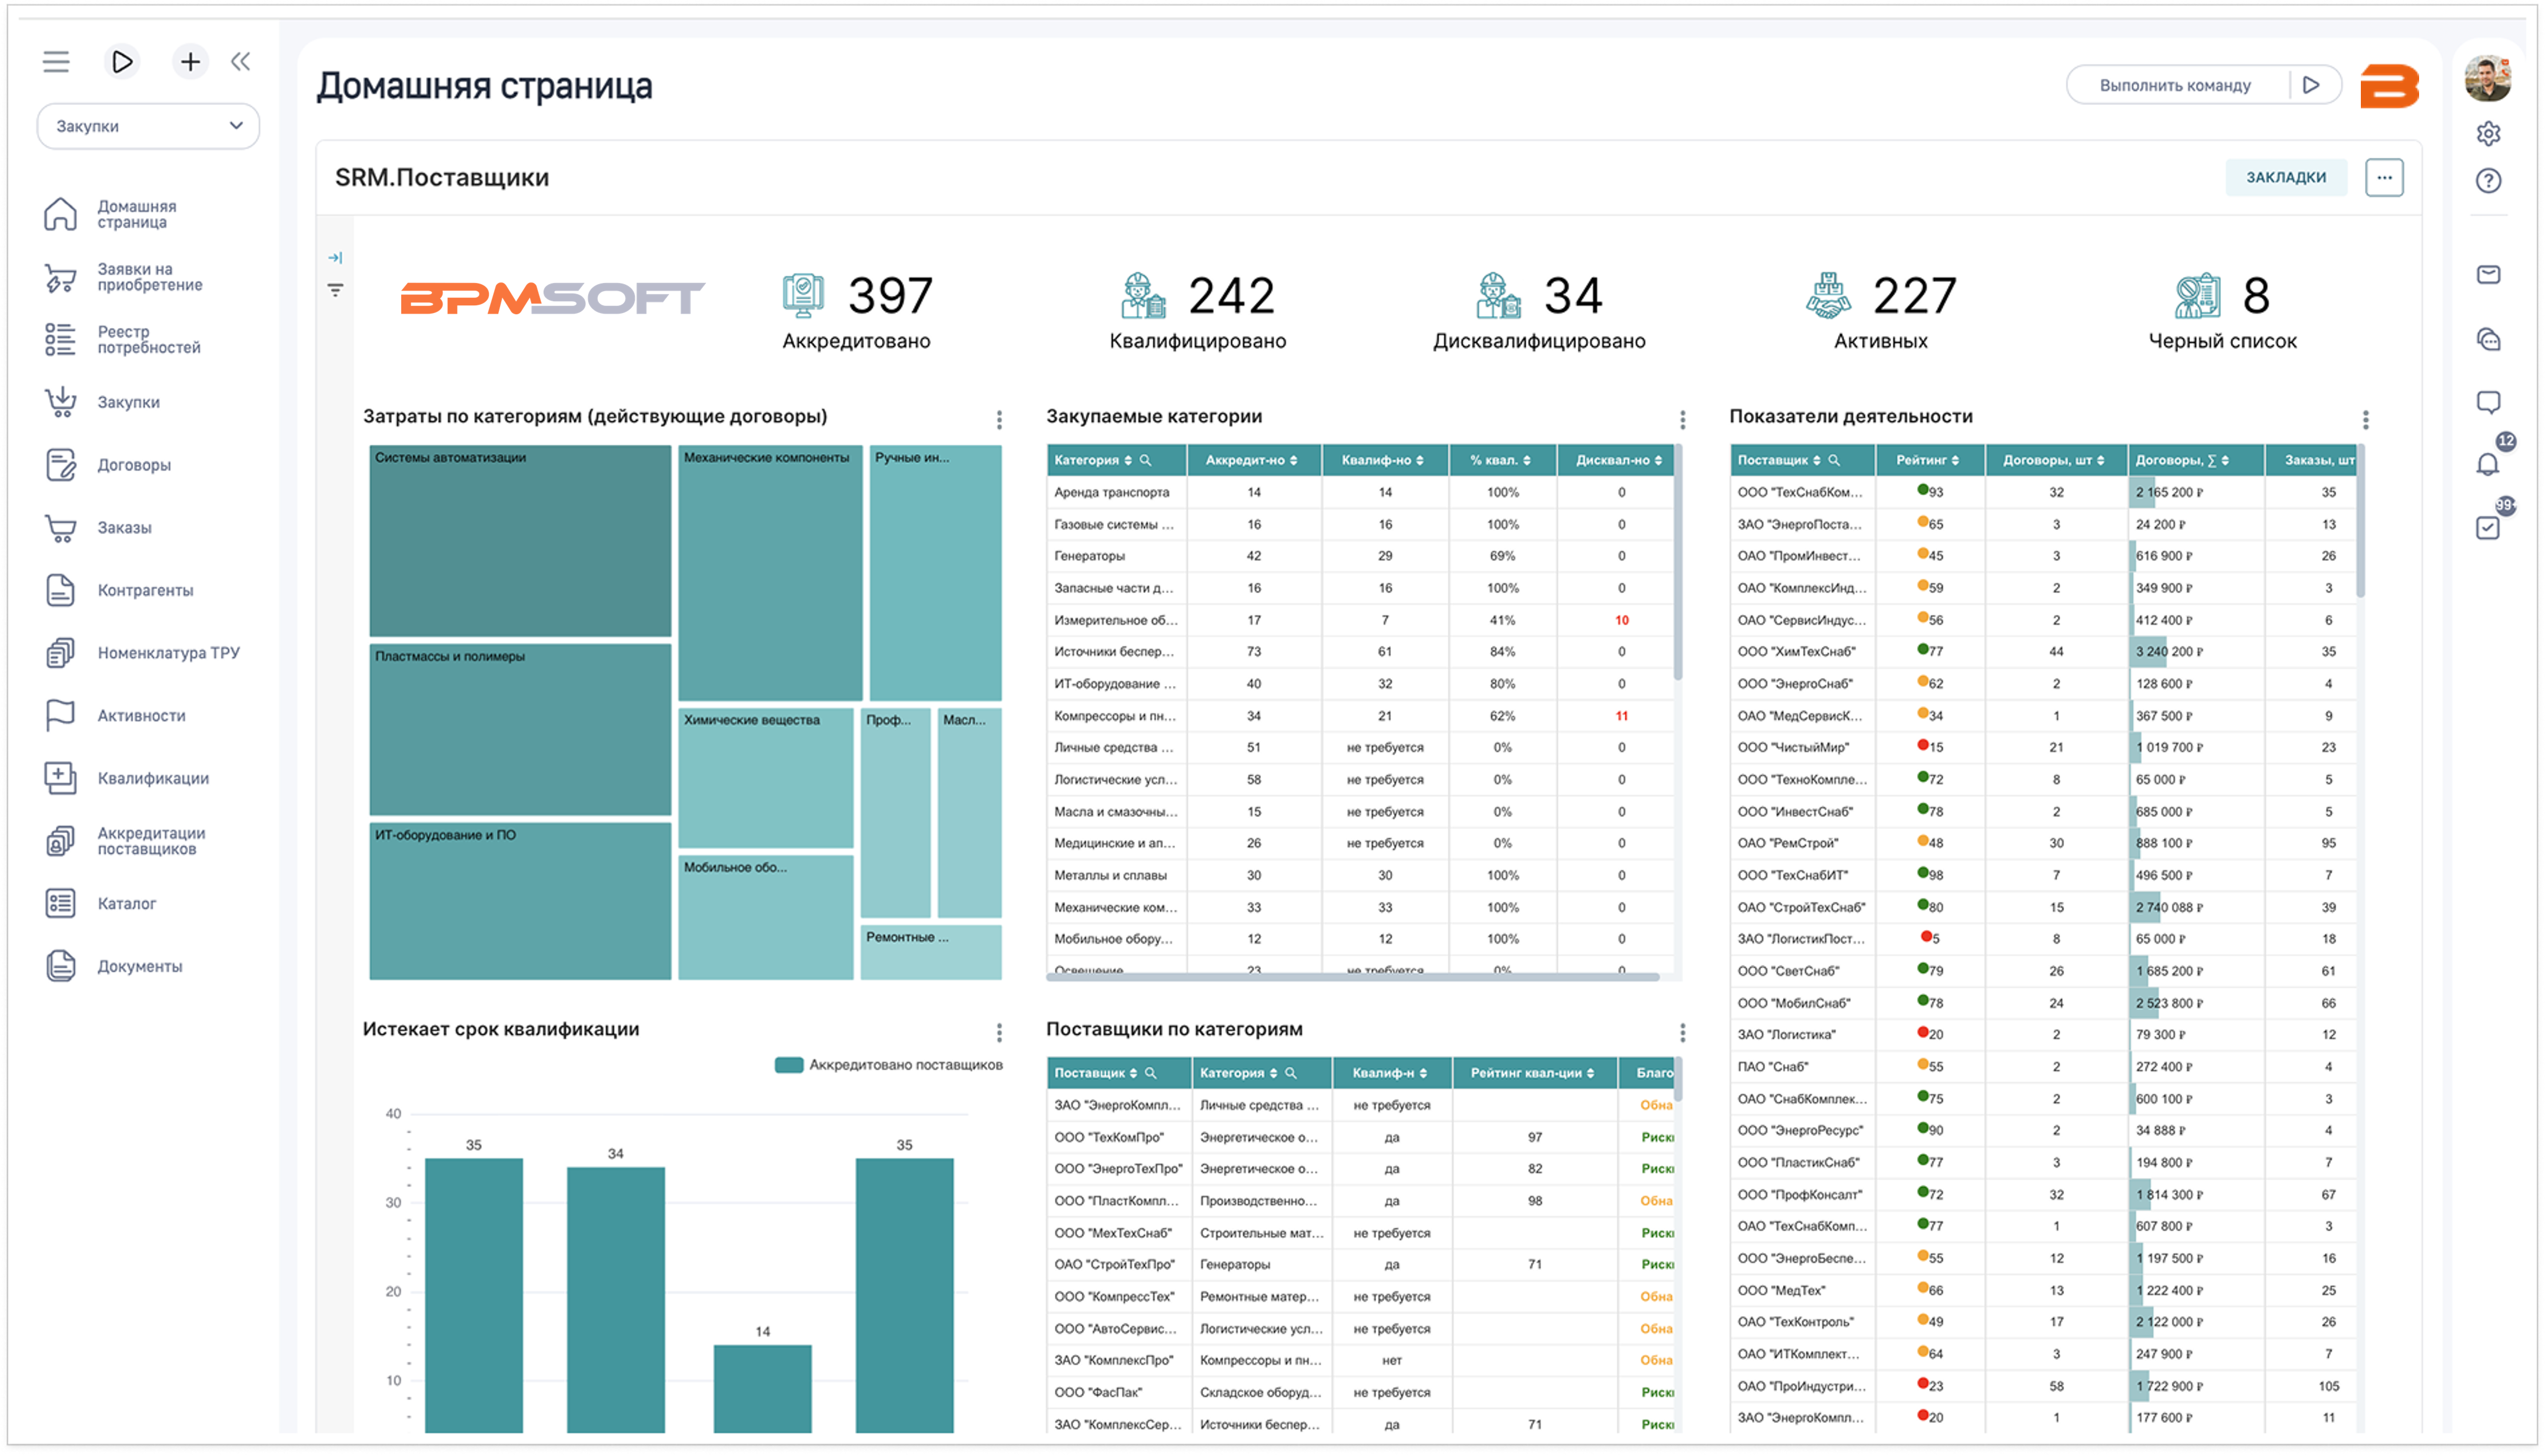Click the Выполнить команду input field

(x=2176, y=86)
